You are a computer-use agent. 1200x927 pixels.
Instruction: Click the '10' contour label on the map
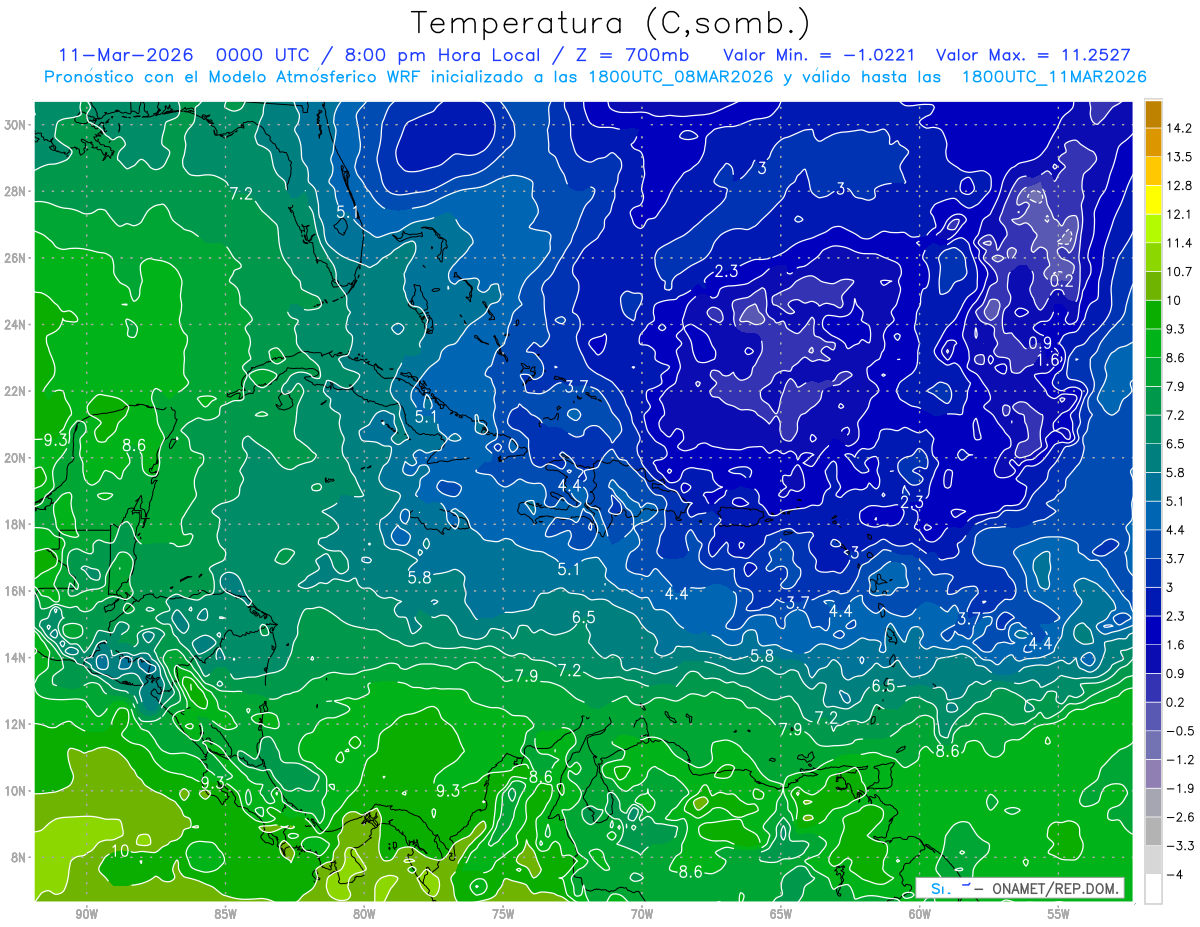120,852
